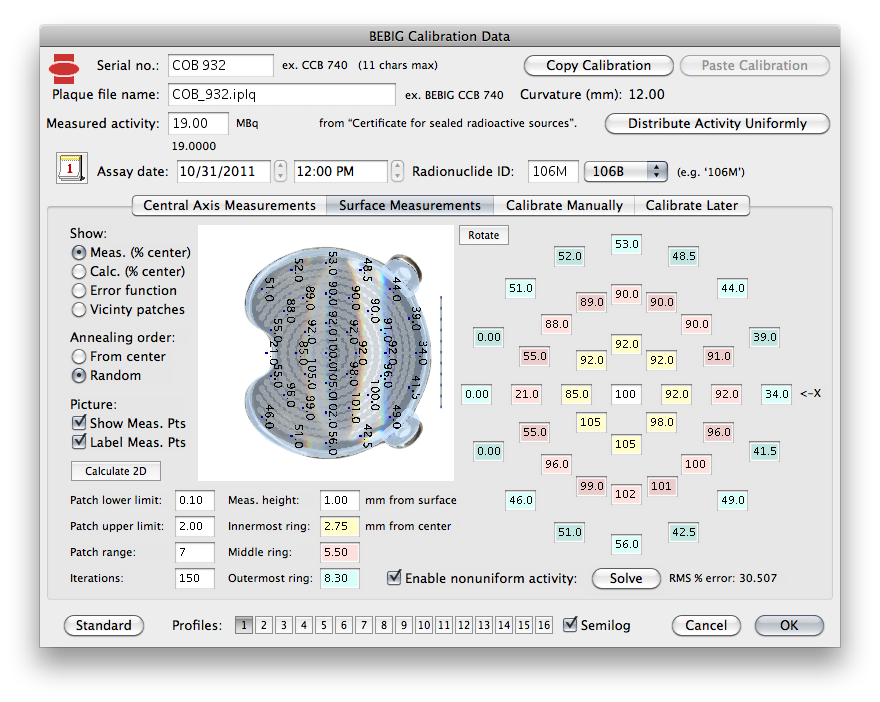880x702 pixels.
Task: Click the assay date stepper arrows
Action: pos(280,171)
